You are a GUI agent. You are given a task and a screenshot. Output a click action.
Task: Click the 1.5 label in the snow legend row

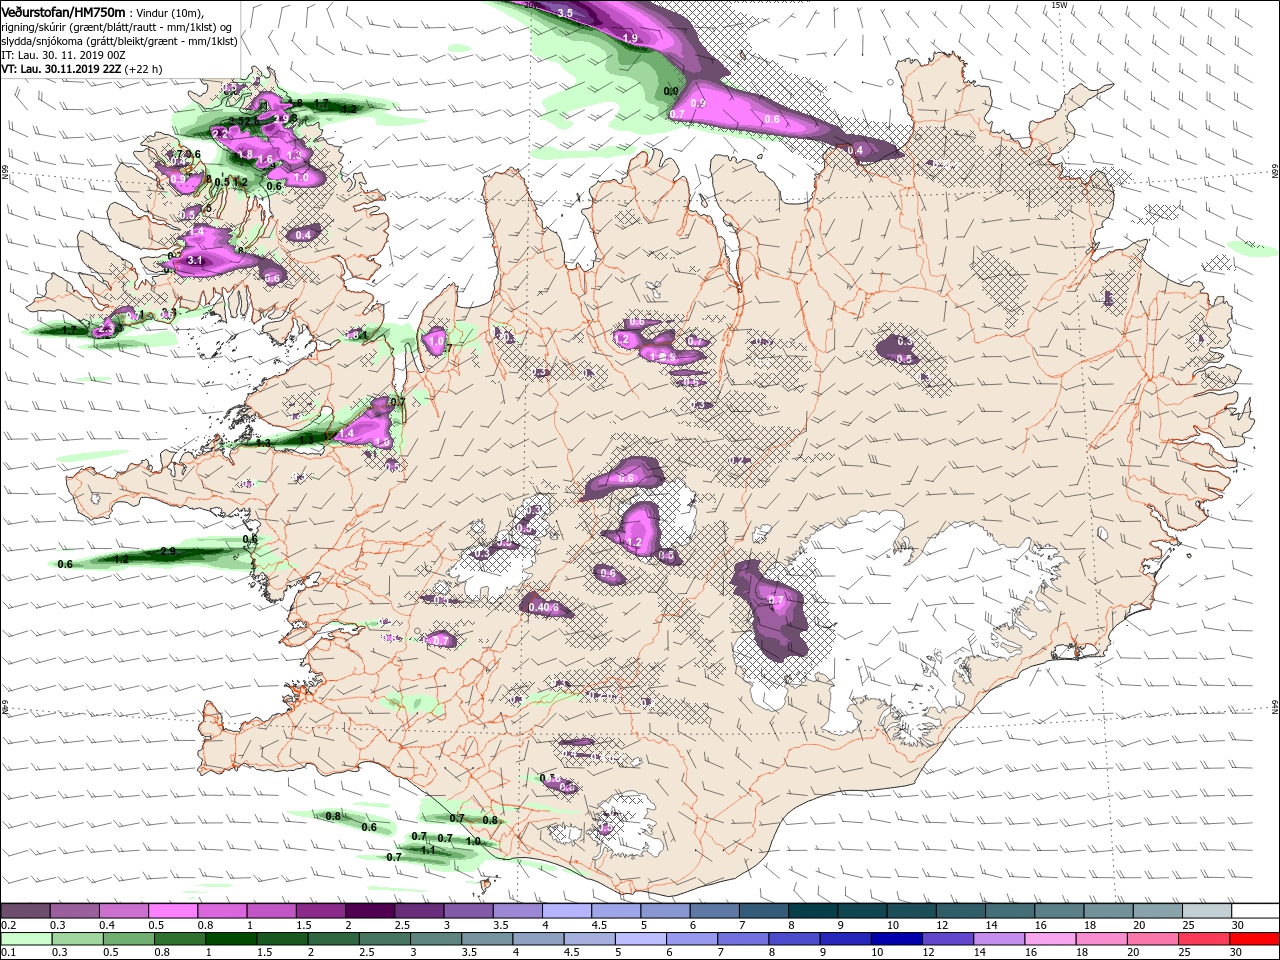click(x=304, y=925)
